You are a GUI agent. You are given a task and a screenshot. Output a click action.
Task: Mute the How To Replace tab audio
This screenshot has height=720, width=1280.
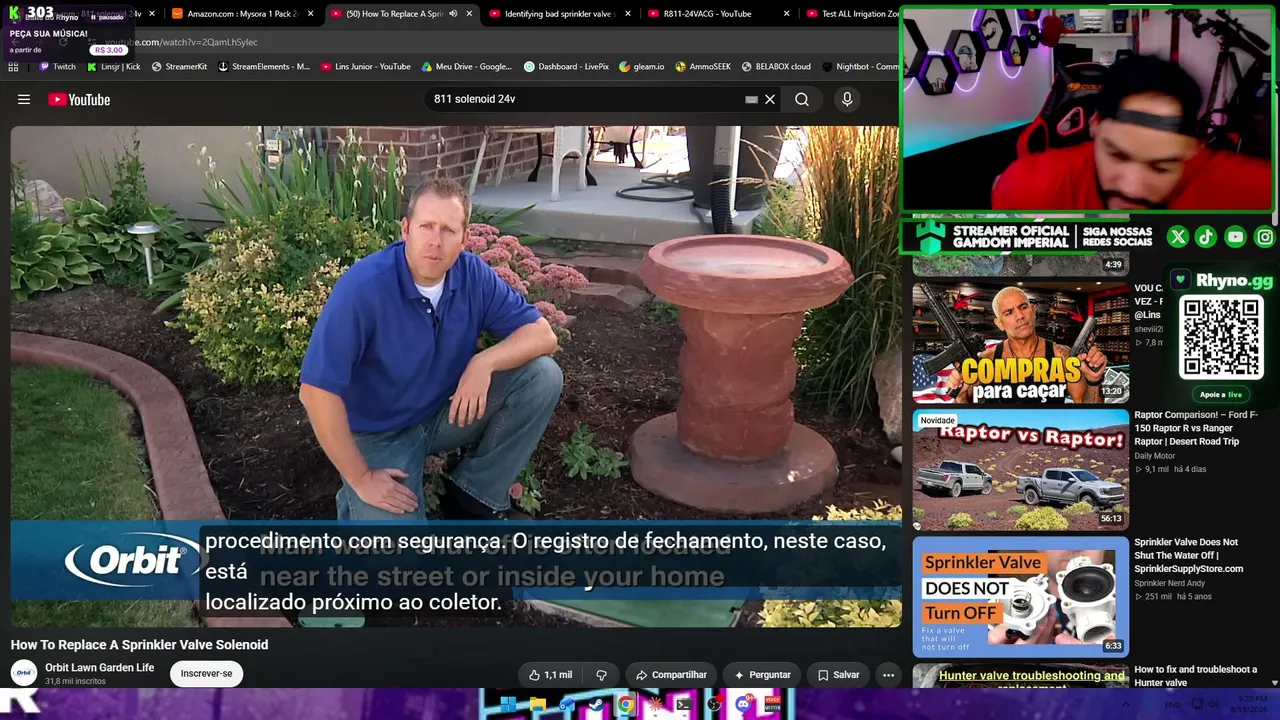pos(453,14)
